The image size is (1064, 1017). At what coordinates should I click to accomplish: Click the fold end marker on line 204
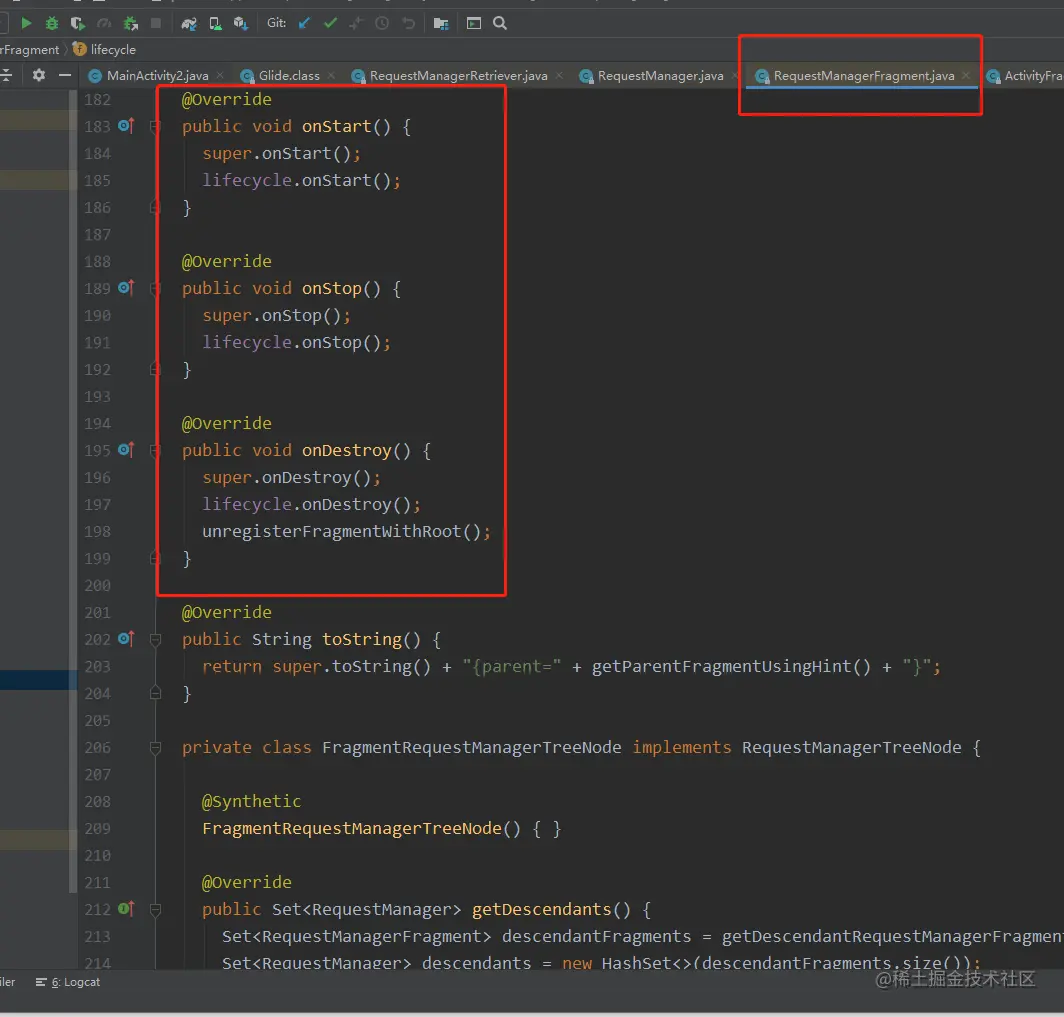[x=155, y=693]
